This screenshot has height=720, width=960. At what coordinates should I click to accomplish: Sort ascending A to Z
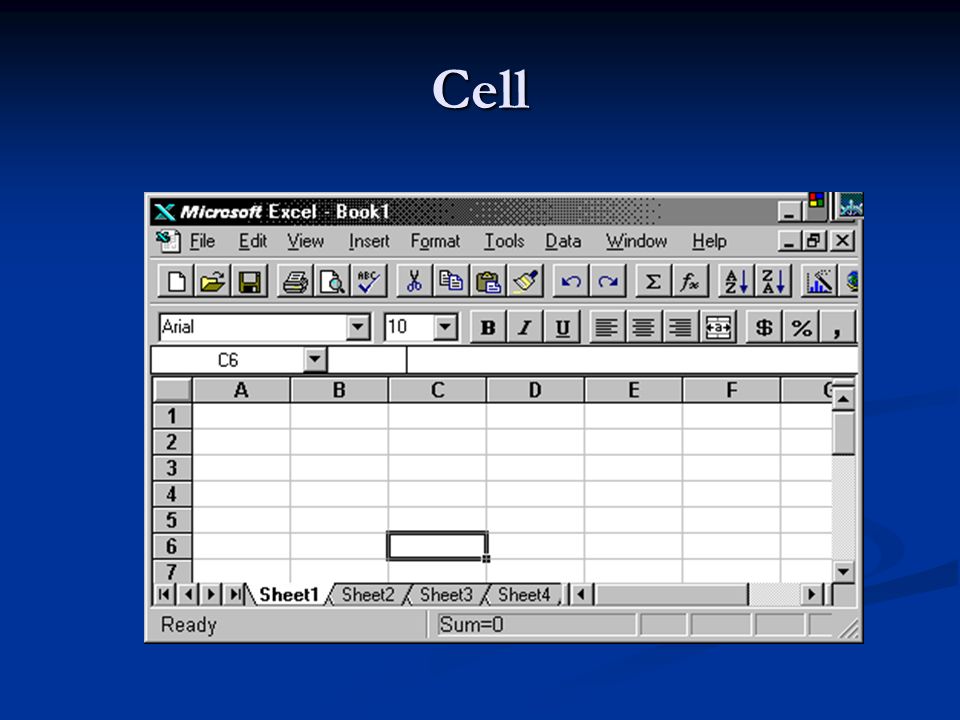[736, 282]
